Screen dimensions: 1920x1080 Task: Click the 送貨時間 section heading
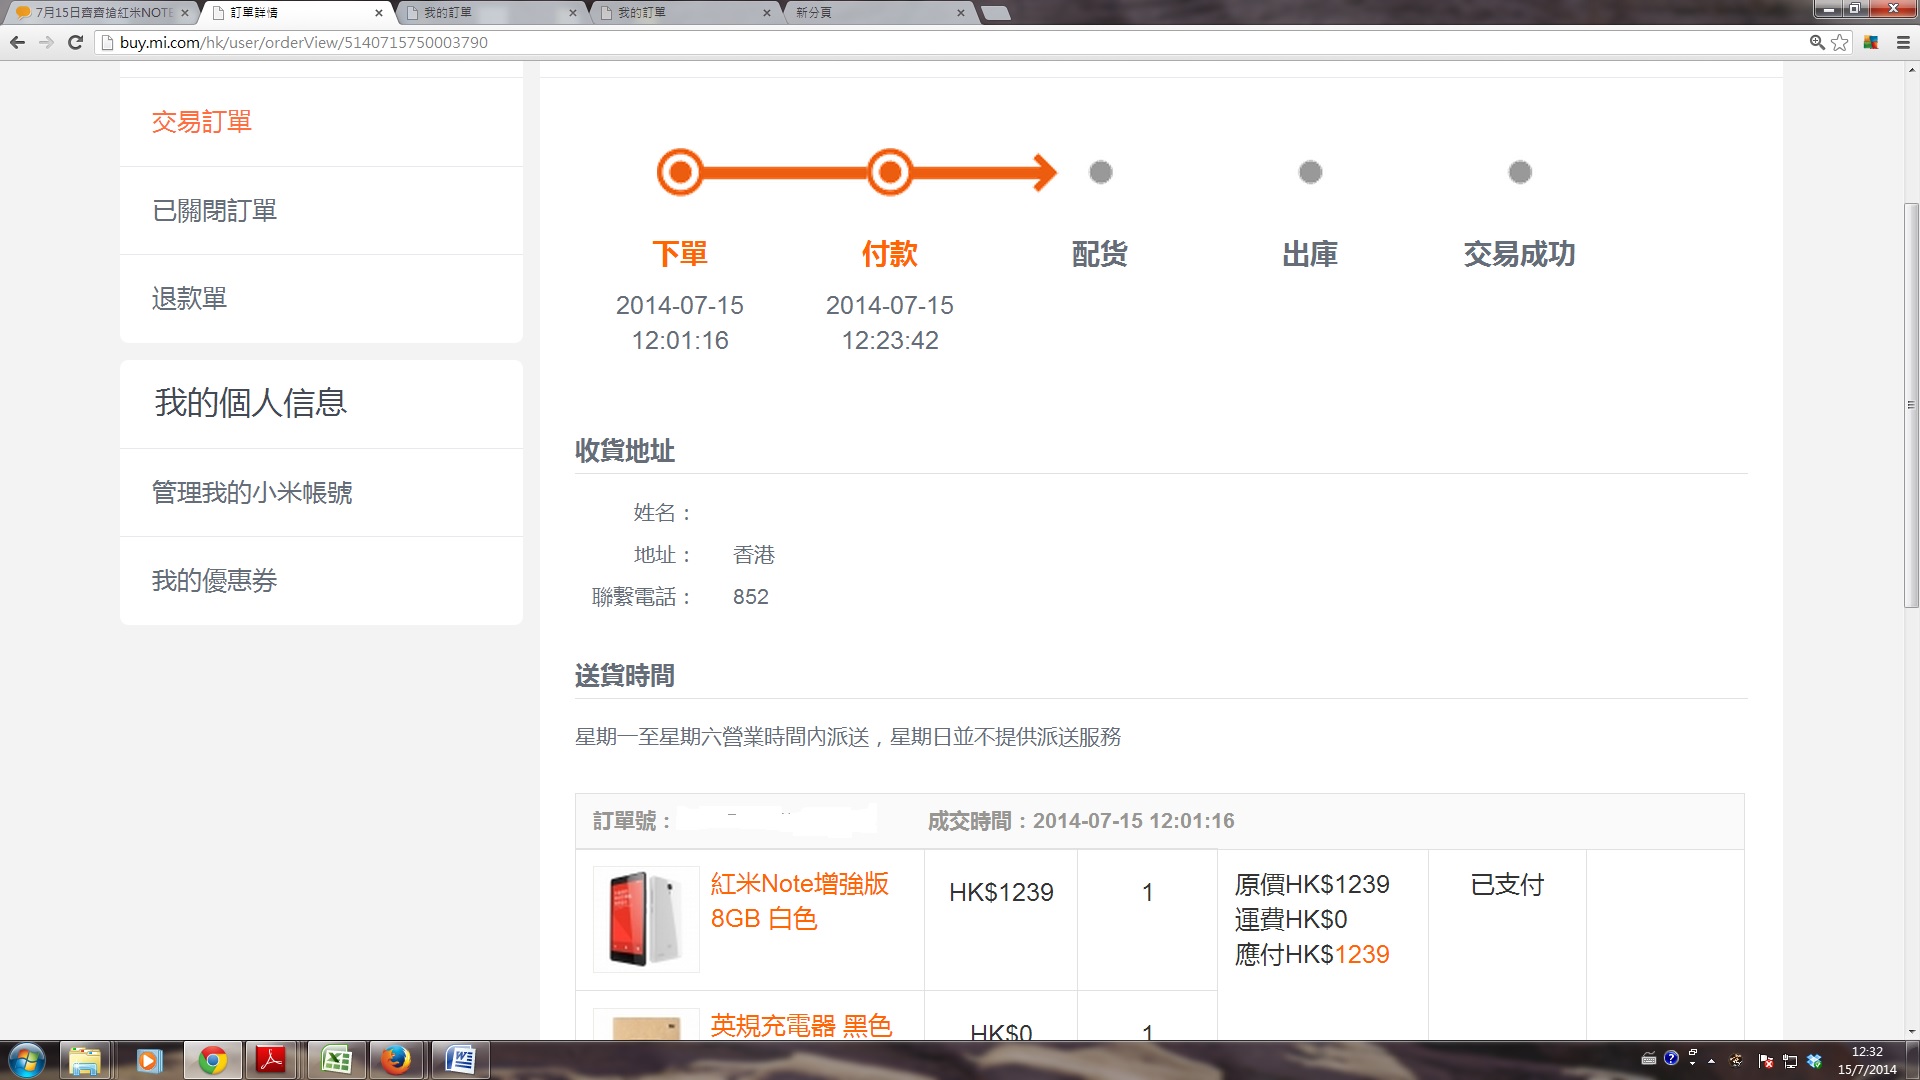click(x=625, y=676)
